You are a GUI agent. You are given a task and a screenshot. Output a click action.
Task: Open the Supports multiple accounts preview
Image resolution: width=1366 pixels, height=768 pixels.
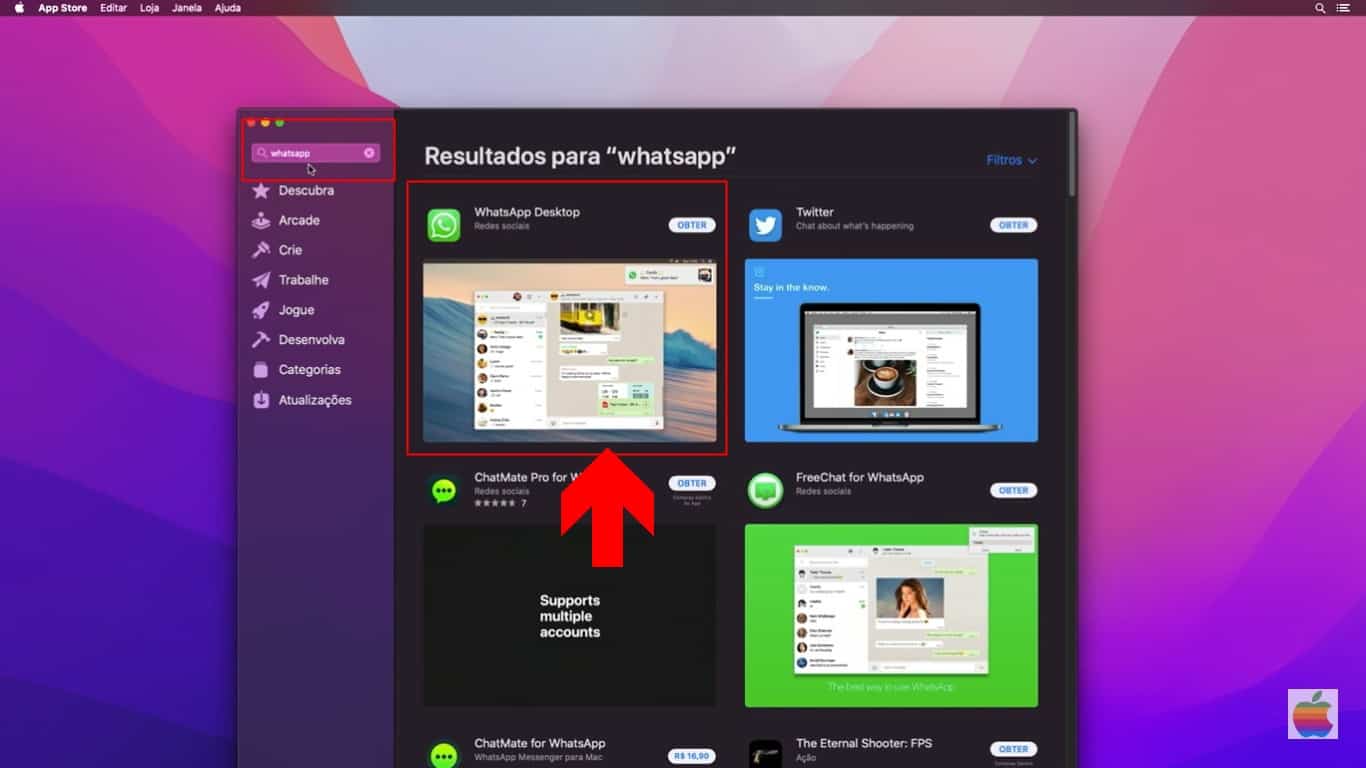(x=570, y=616)
